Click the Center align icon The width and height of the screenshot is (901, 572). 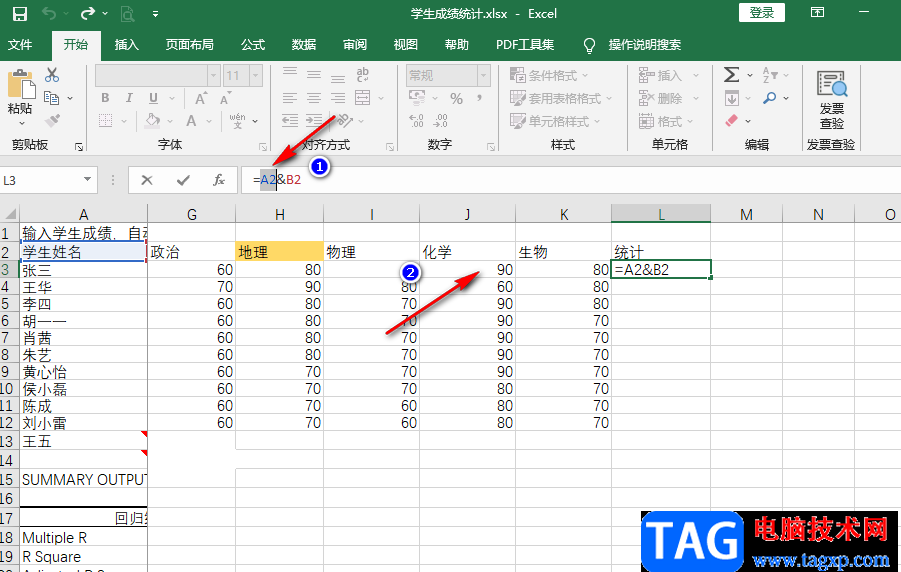point(314,98)
